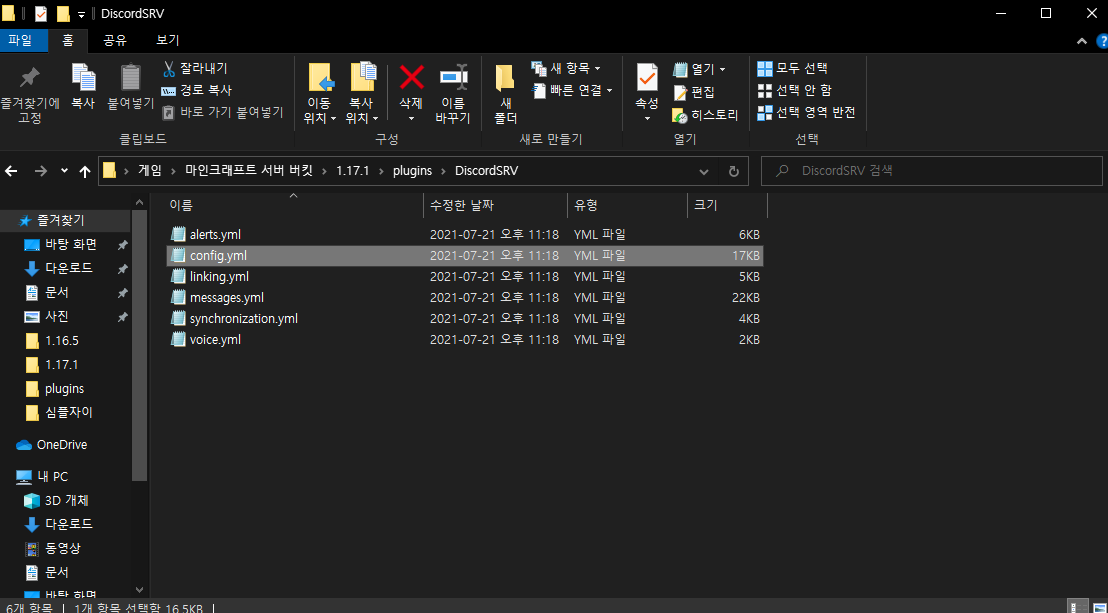Open 3D 개체 under 내 PC
Image resolution: width=1108 pixels, height=613 pixels.
[x=66, y=501]
